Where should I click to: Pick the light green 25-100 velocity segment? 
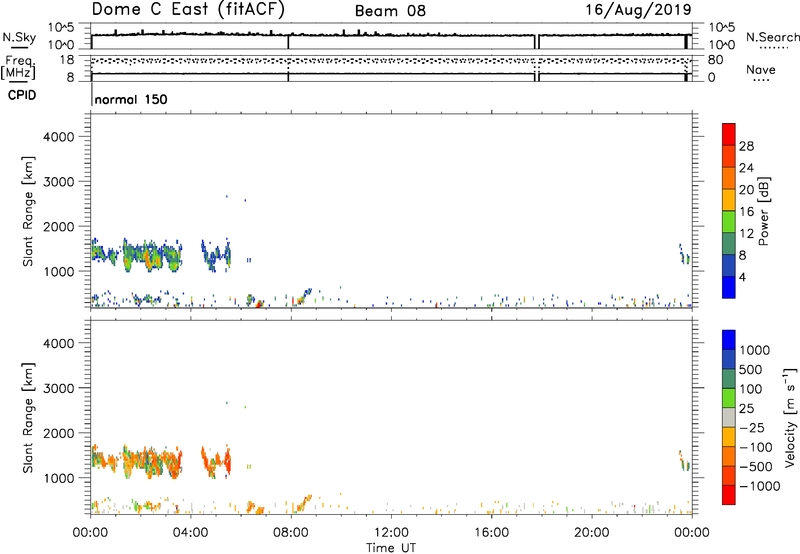coord(729,398)
